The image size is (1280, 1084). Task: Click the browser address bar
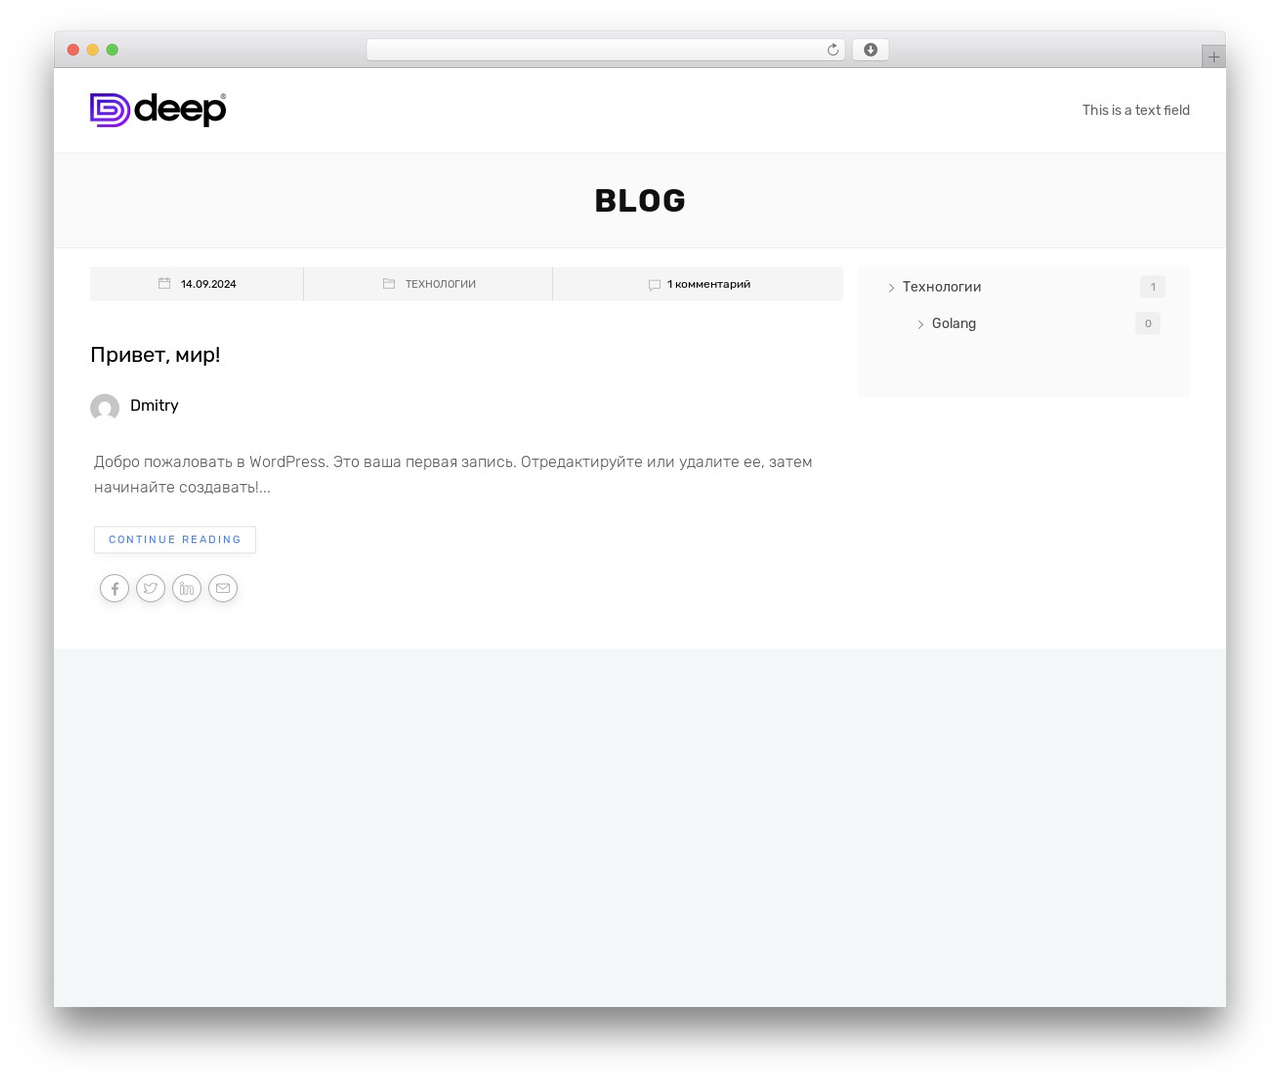[605, 50]
